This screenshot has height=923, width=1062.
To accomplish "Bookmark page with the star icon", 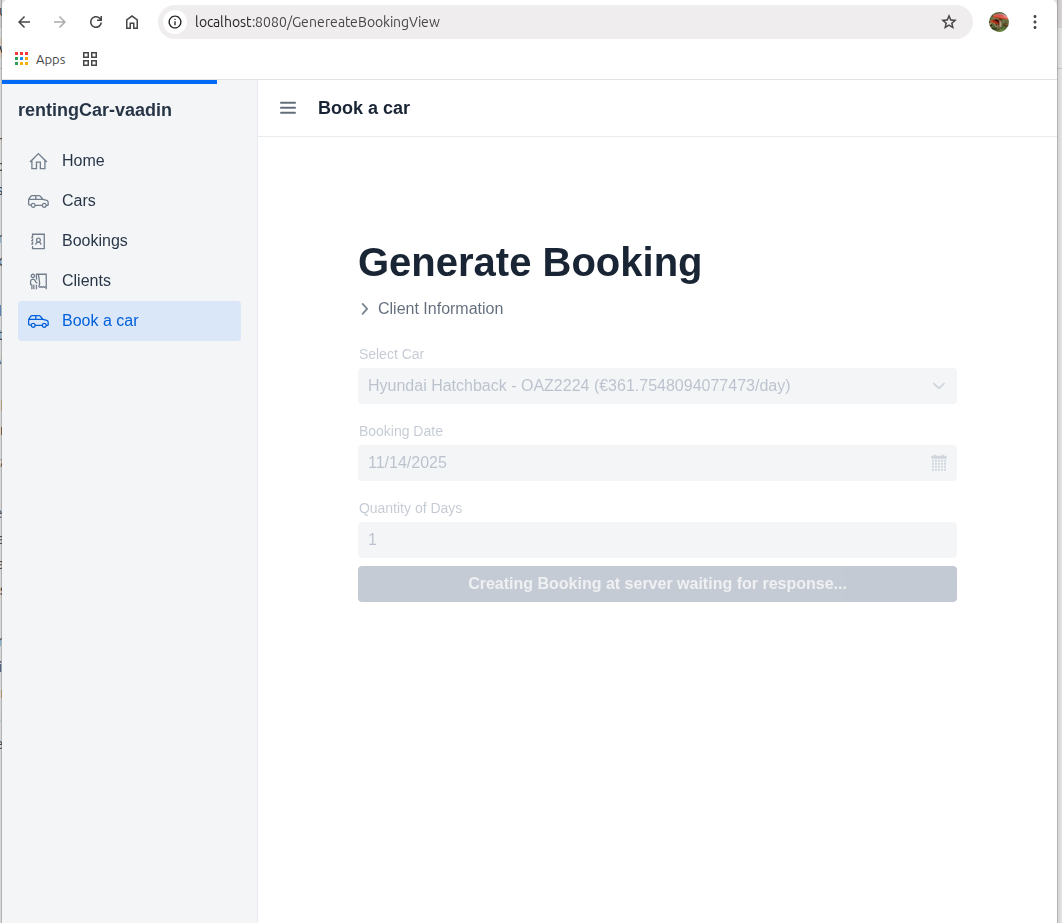I will pyautogui.click(x=948, y=22).
